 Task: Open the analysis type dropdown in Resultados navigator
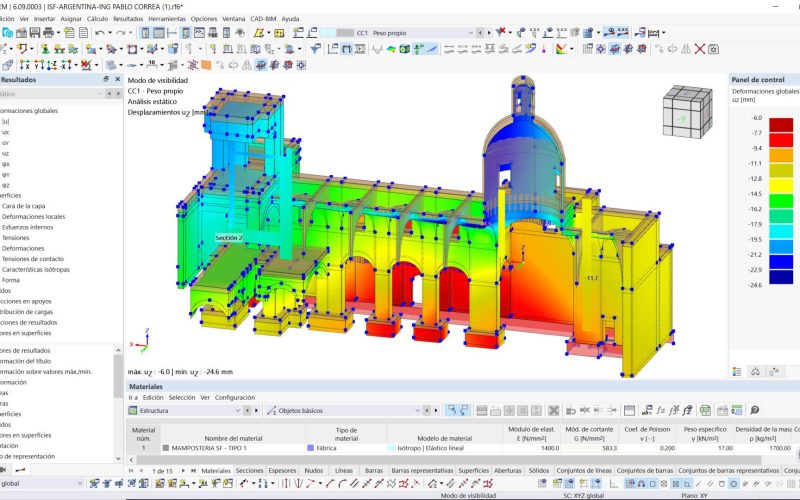pyautogui.click(x=100, y=94)
